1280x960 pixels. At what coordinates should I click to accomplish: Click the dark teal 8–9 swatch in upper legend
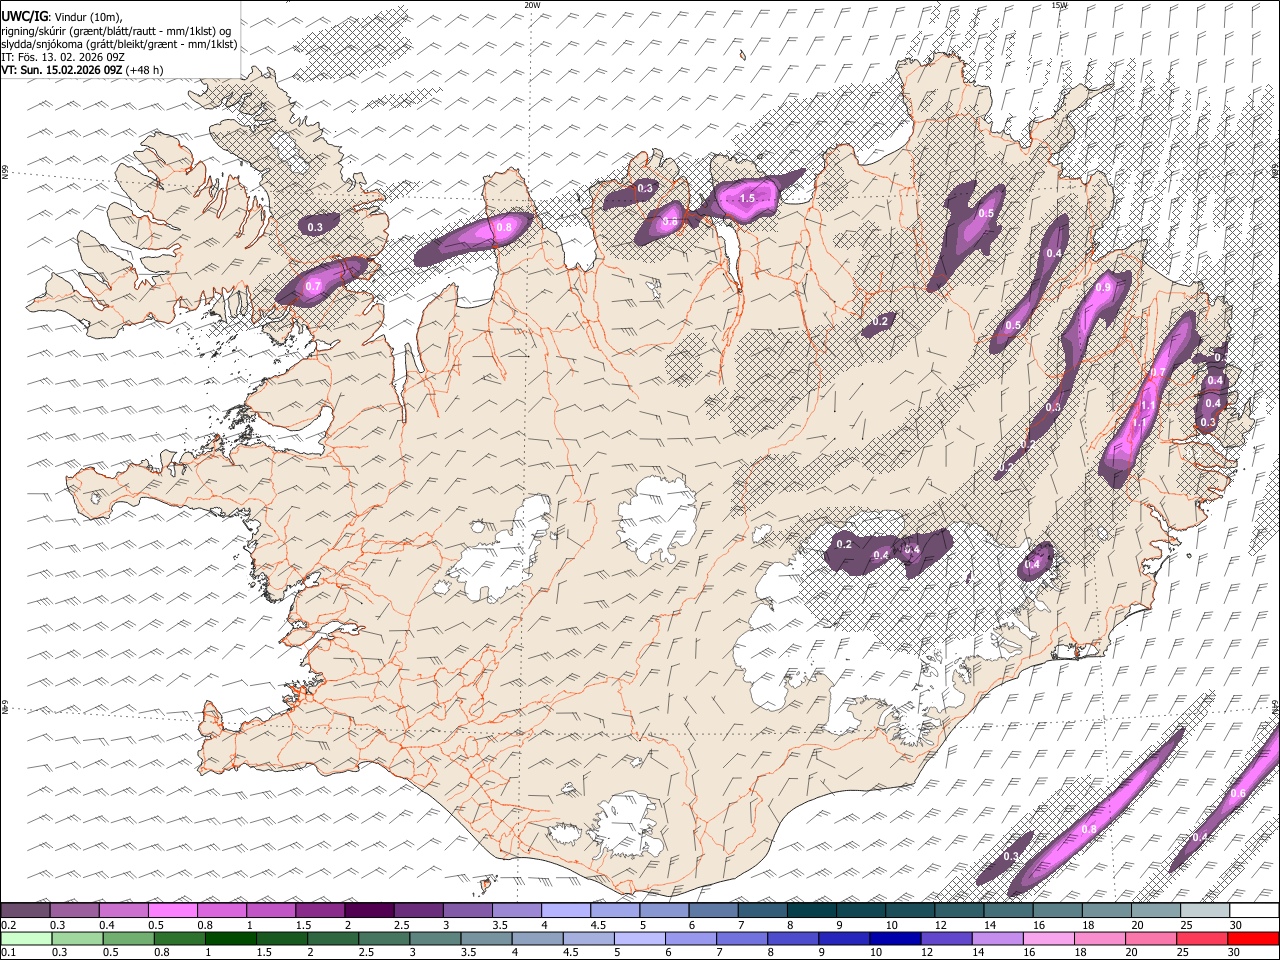click(x=810, y=911)
